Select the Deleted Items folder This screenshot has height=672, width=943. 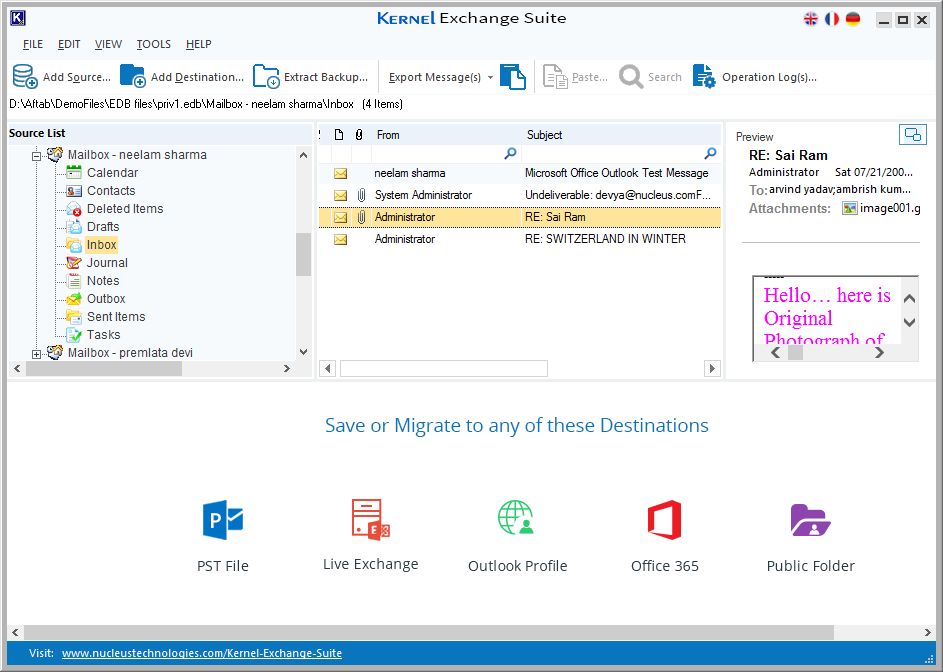125,209
